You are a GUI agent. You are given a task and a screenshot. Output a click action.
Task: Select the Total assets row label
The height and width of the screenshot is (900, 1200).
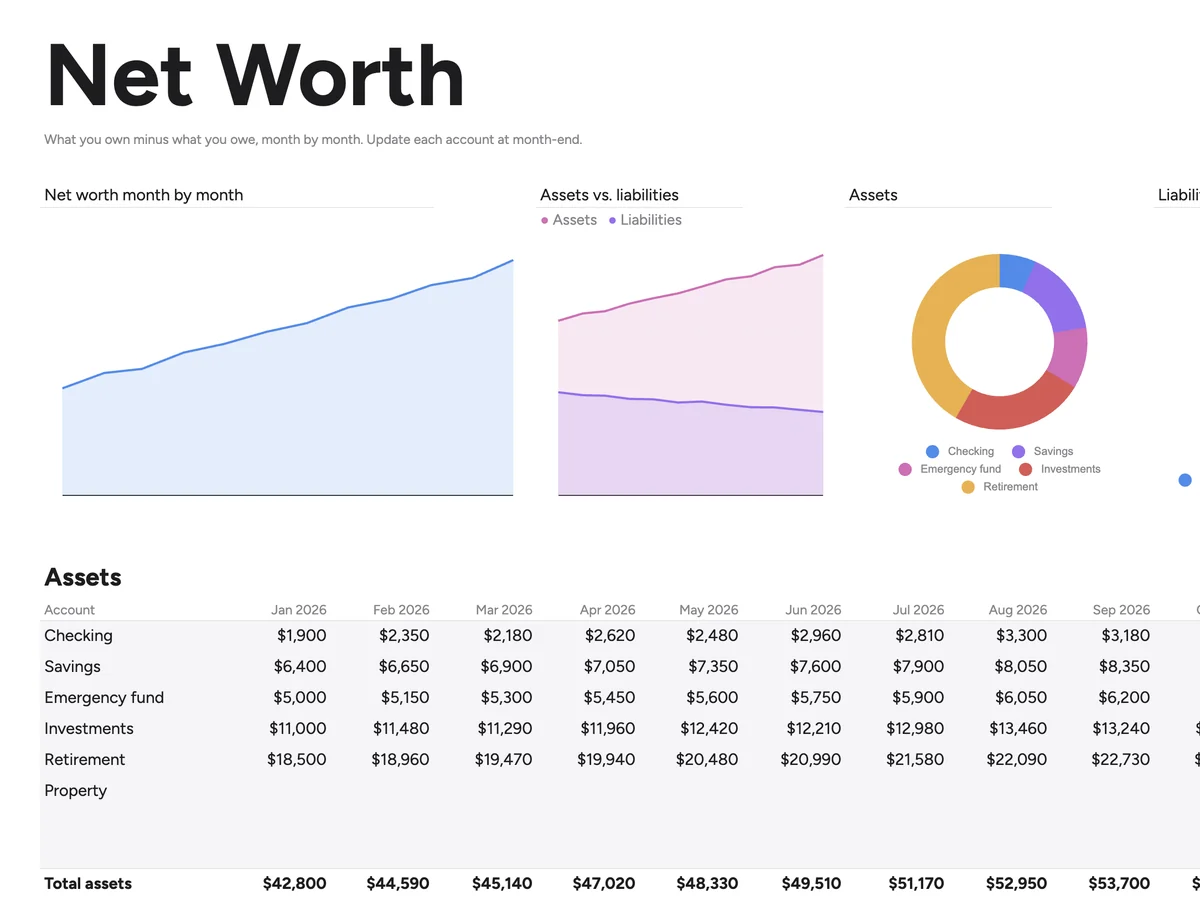click(x=88, y=884)
